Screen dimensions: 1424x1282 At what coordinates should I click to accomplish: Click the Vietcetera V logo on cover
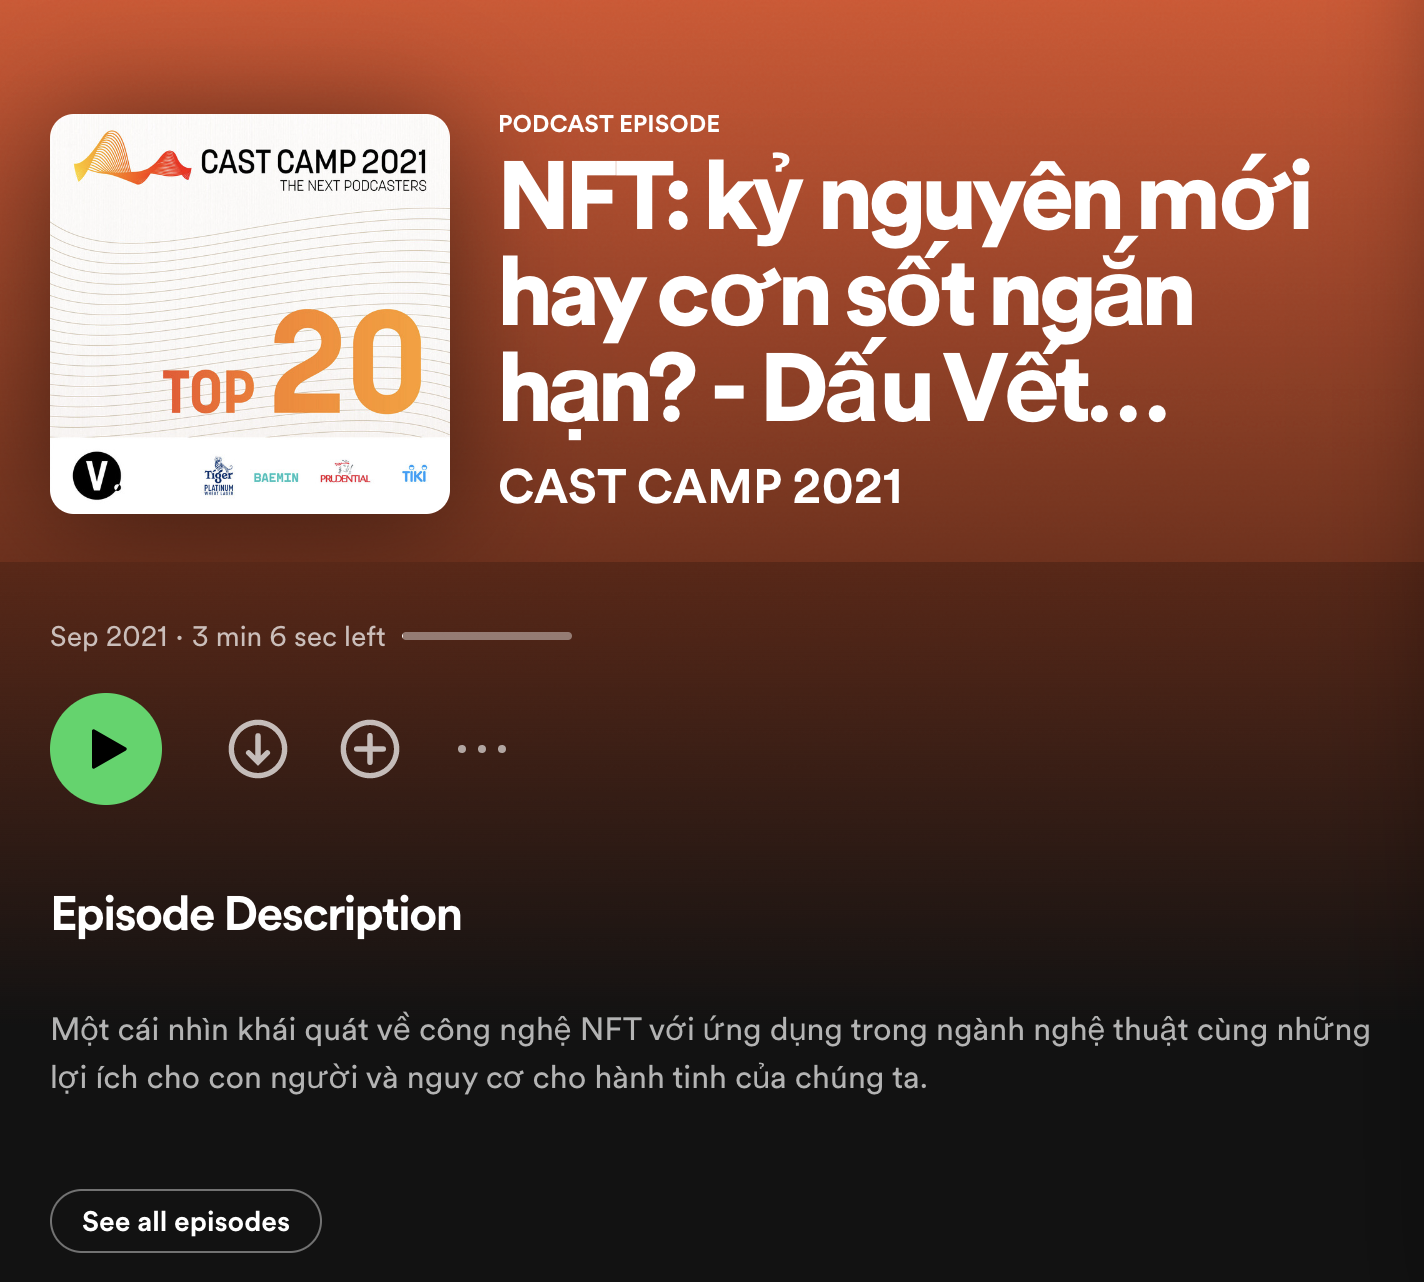(97, 475)
